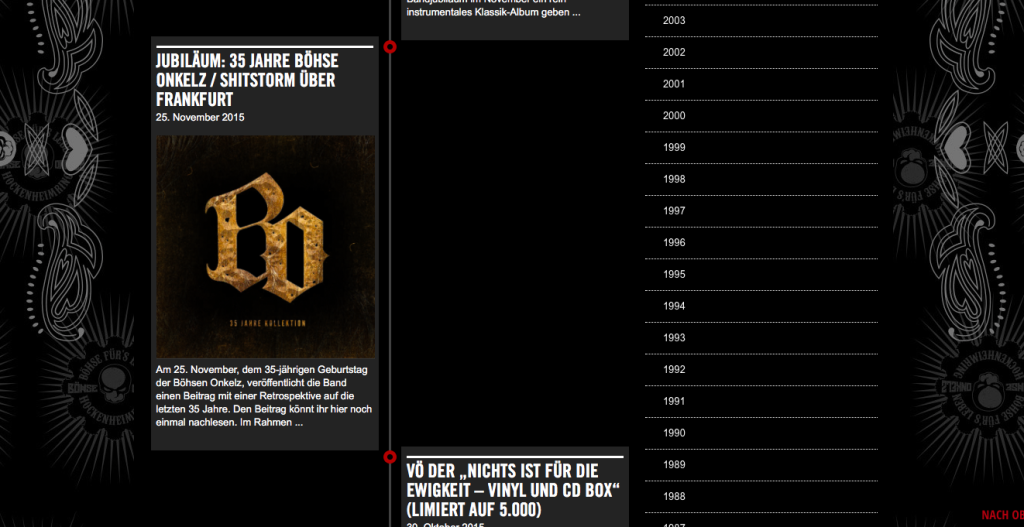Viewport: 1024px width, 527px height.
Task: Jump to the 1992 archive year
Action: click(674, 370)
